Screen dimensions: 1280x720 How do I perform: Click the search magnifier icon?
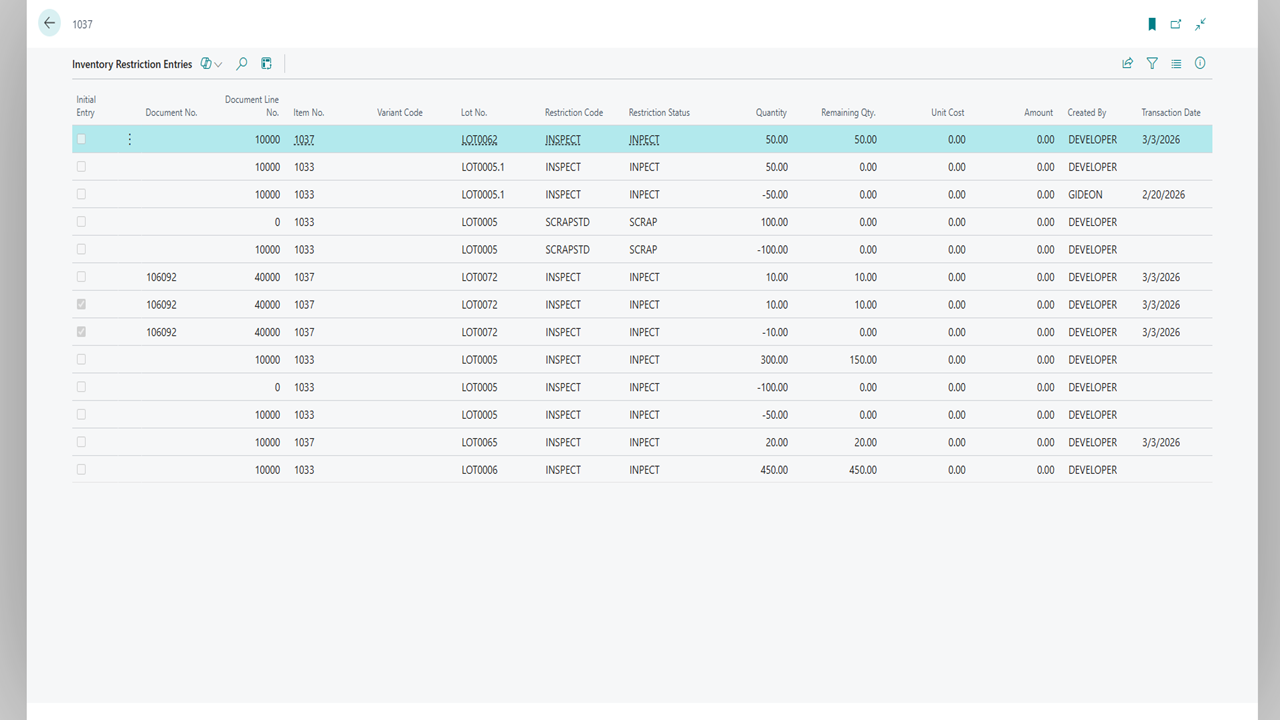point(242,64)
